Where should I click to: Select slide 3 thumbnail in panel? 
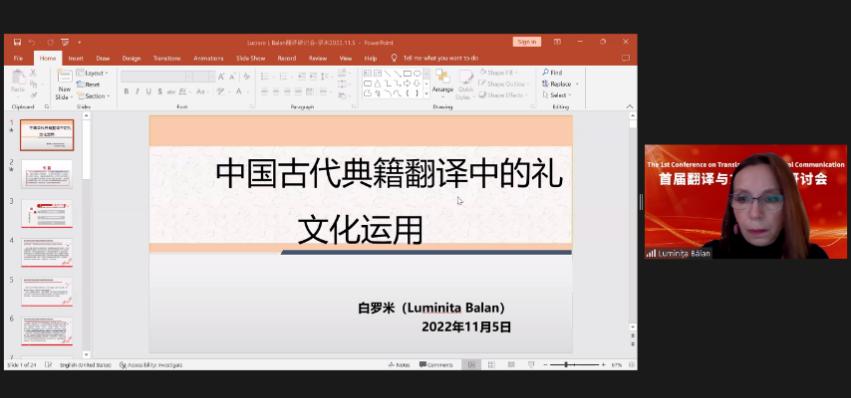(47, 213)
